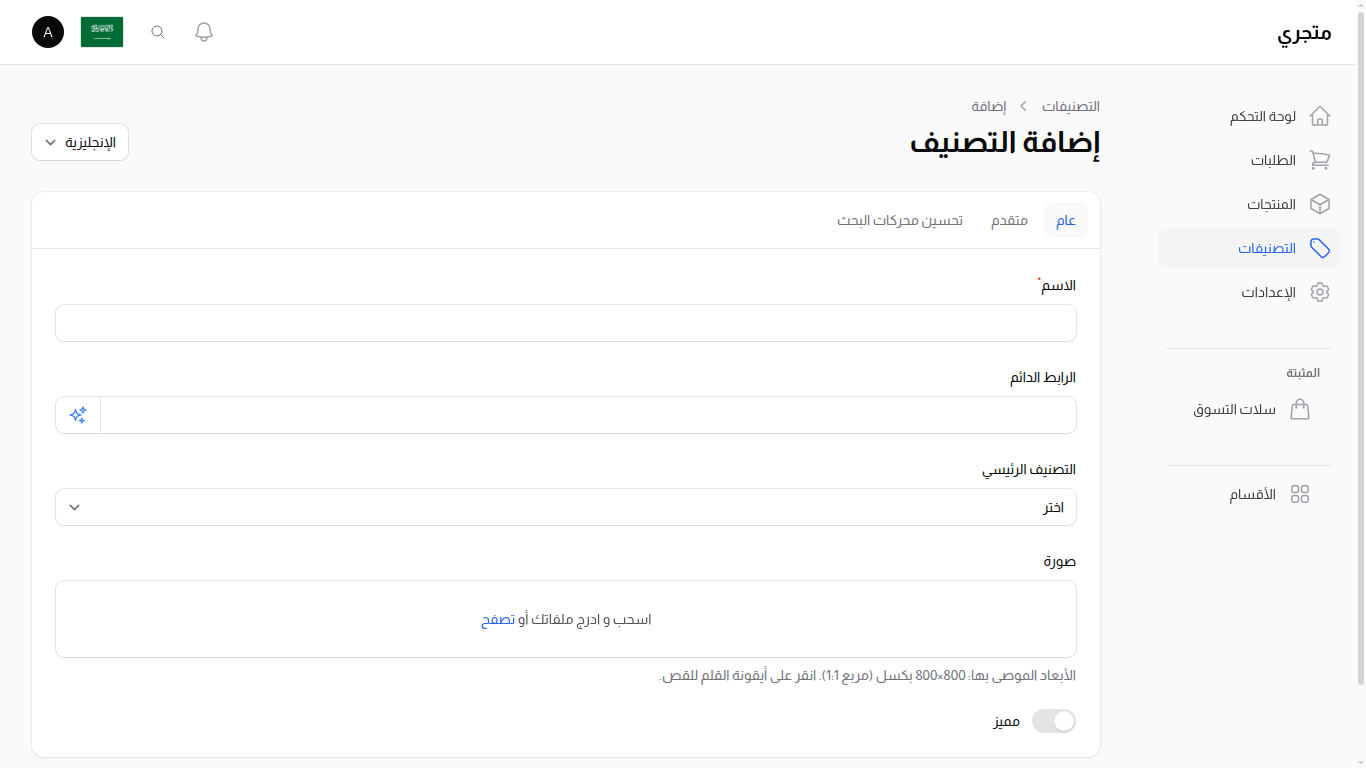
Task: Open the search magnifier in the top bar
Action: pos(157,31)
